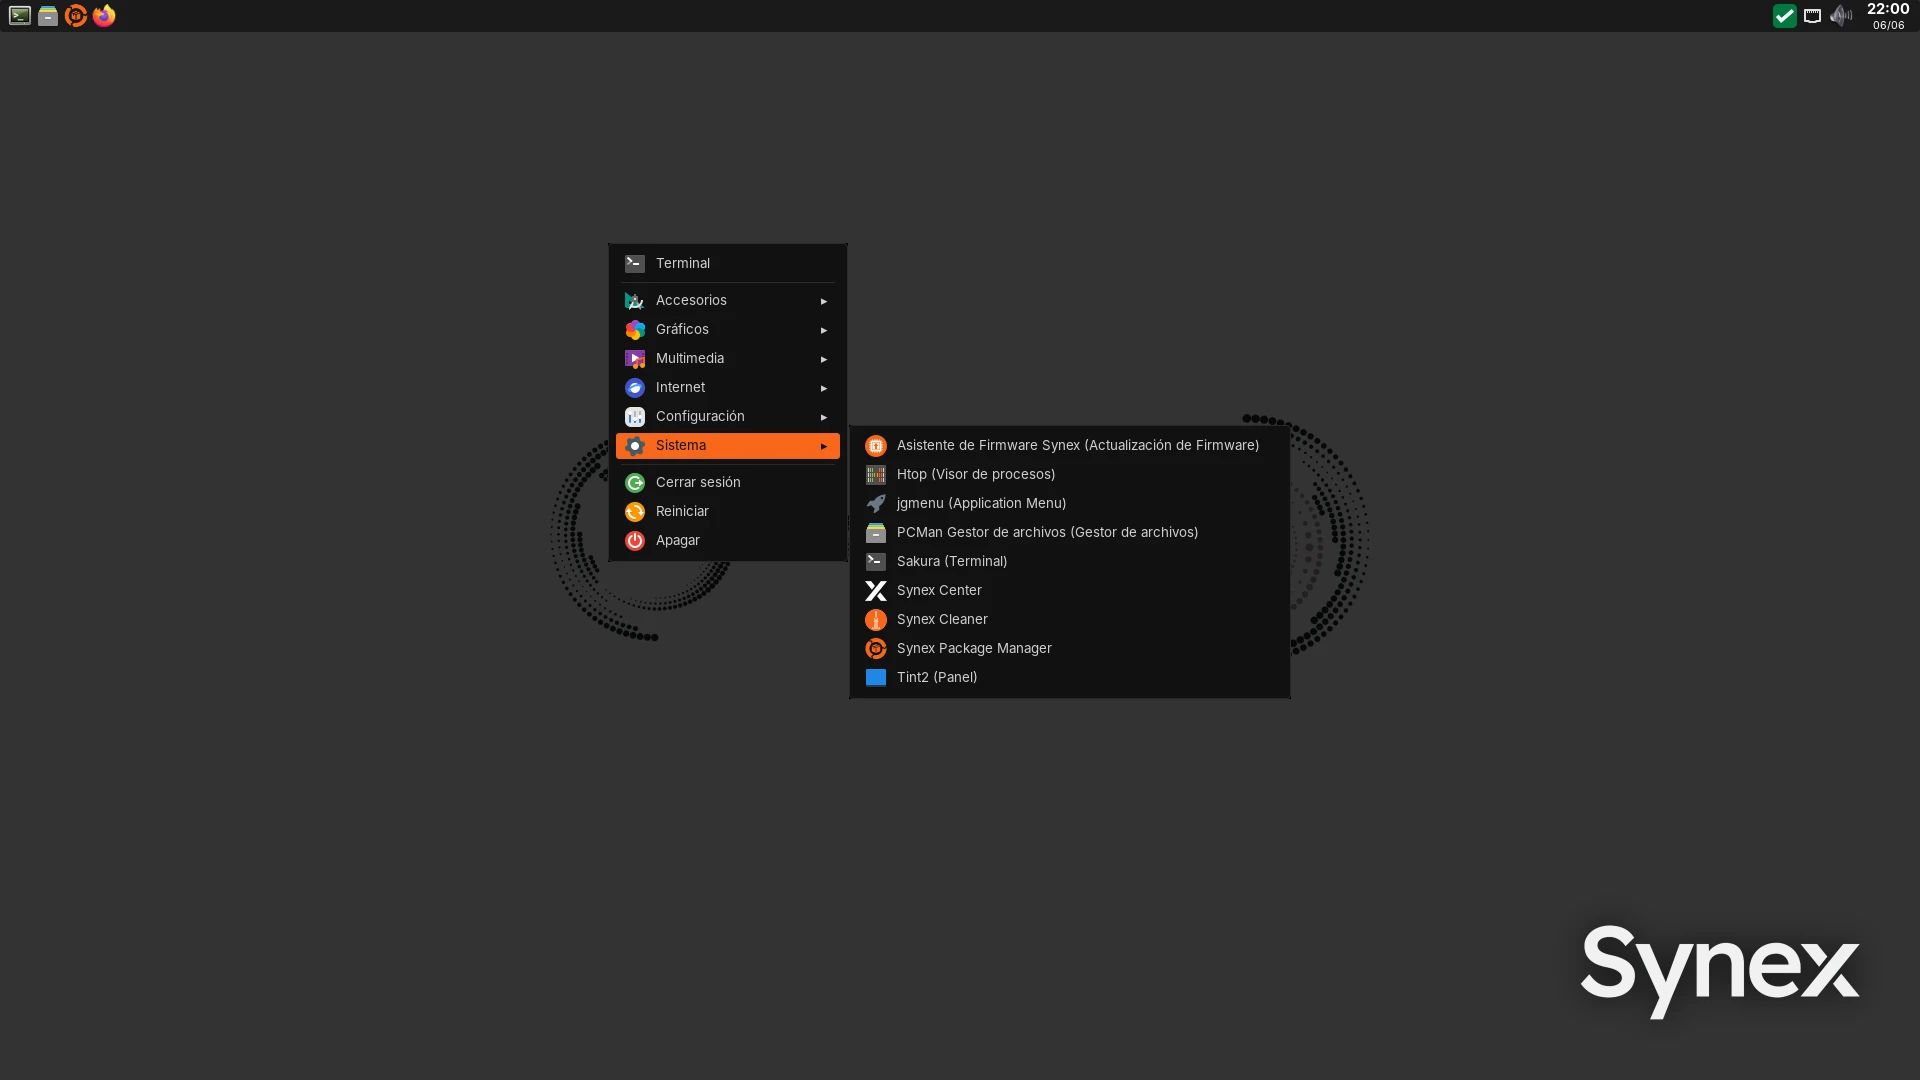Image resolution: width=1920 pixels, height=1080 pixels.
Task: Launch Firefox from the top panel
Action: click(x=104, y=15)
